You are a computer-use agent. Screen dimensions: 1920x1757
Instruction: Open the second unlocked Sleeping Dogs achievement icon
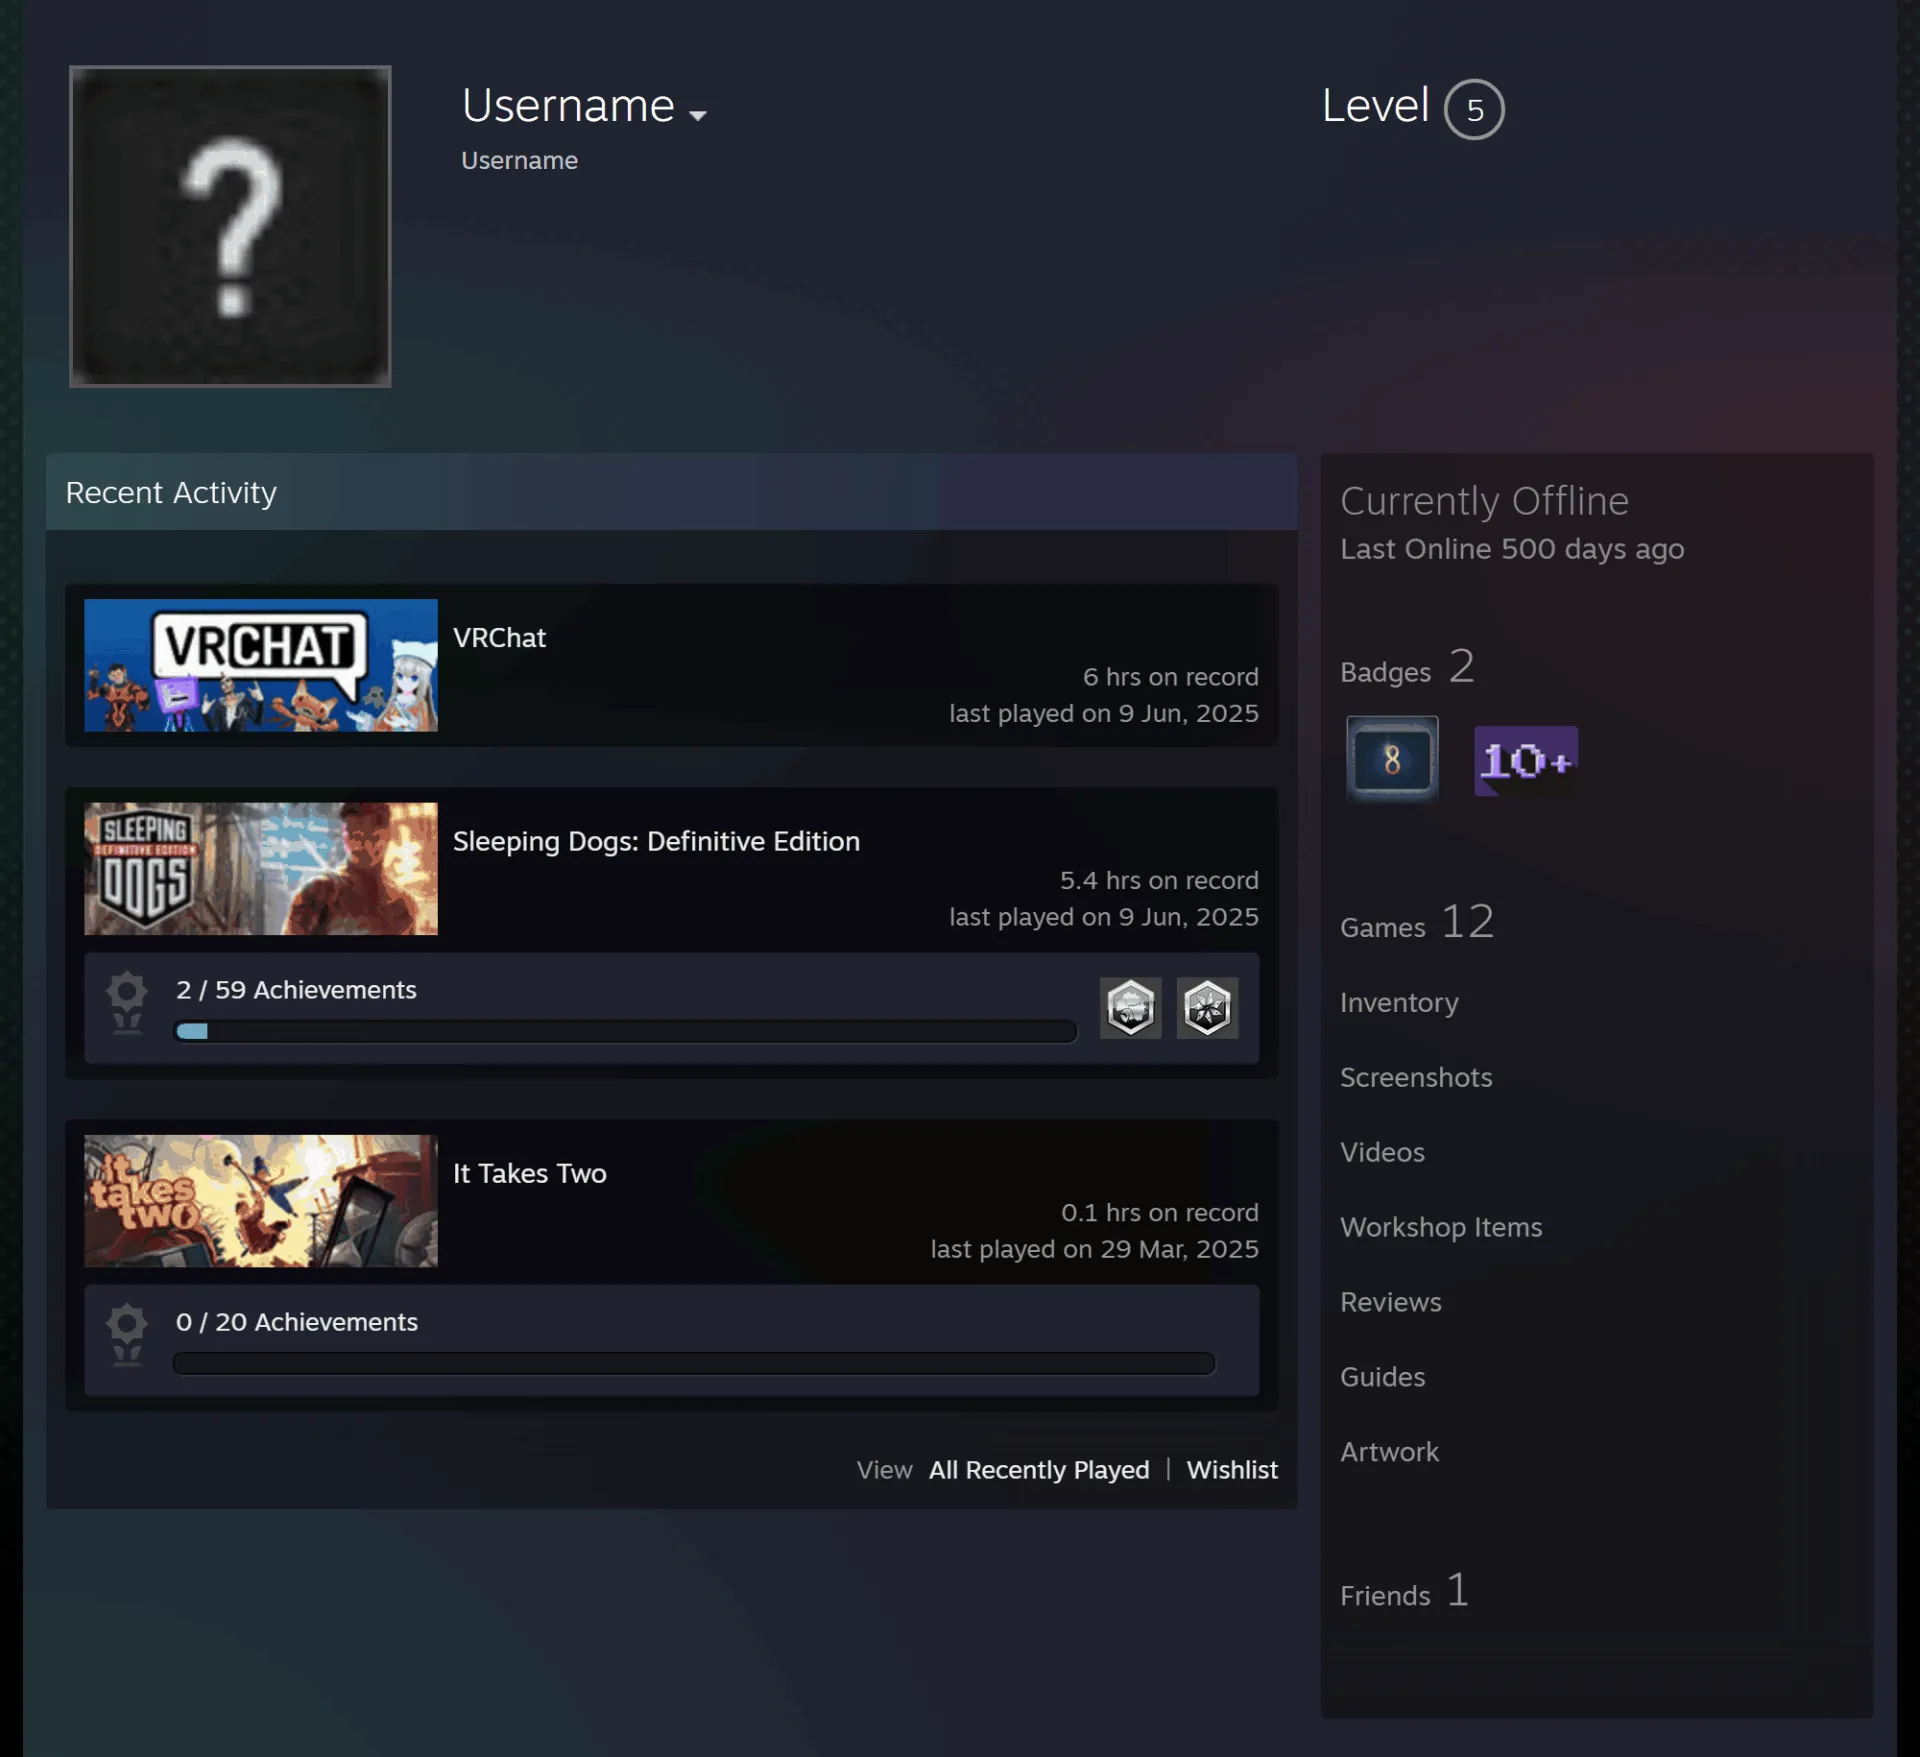pyautogui.click(x=1207, y=1008)
